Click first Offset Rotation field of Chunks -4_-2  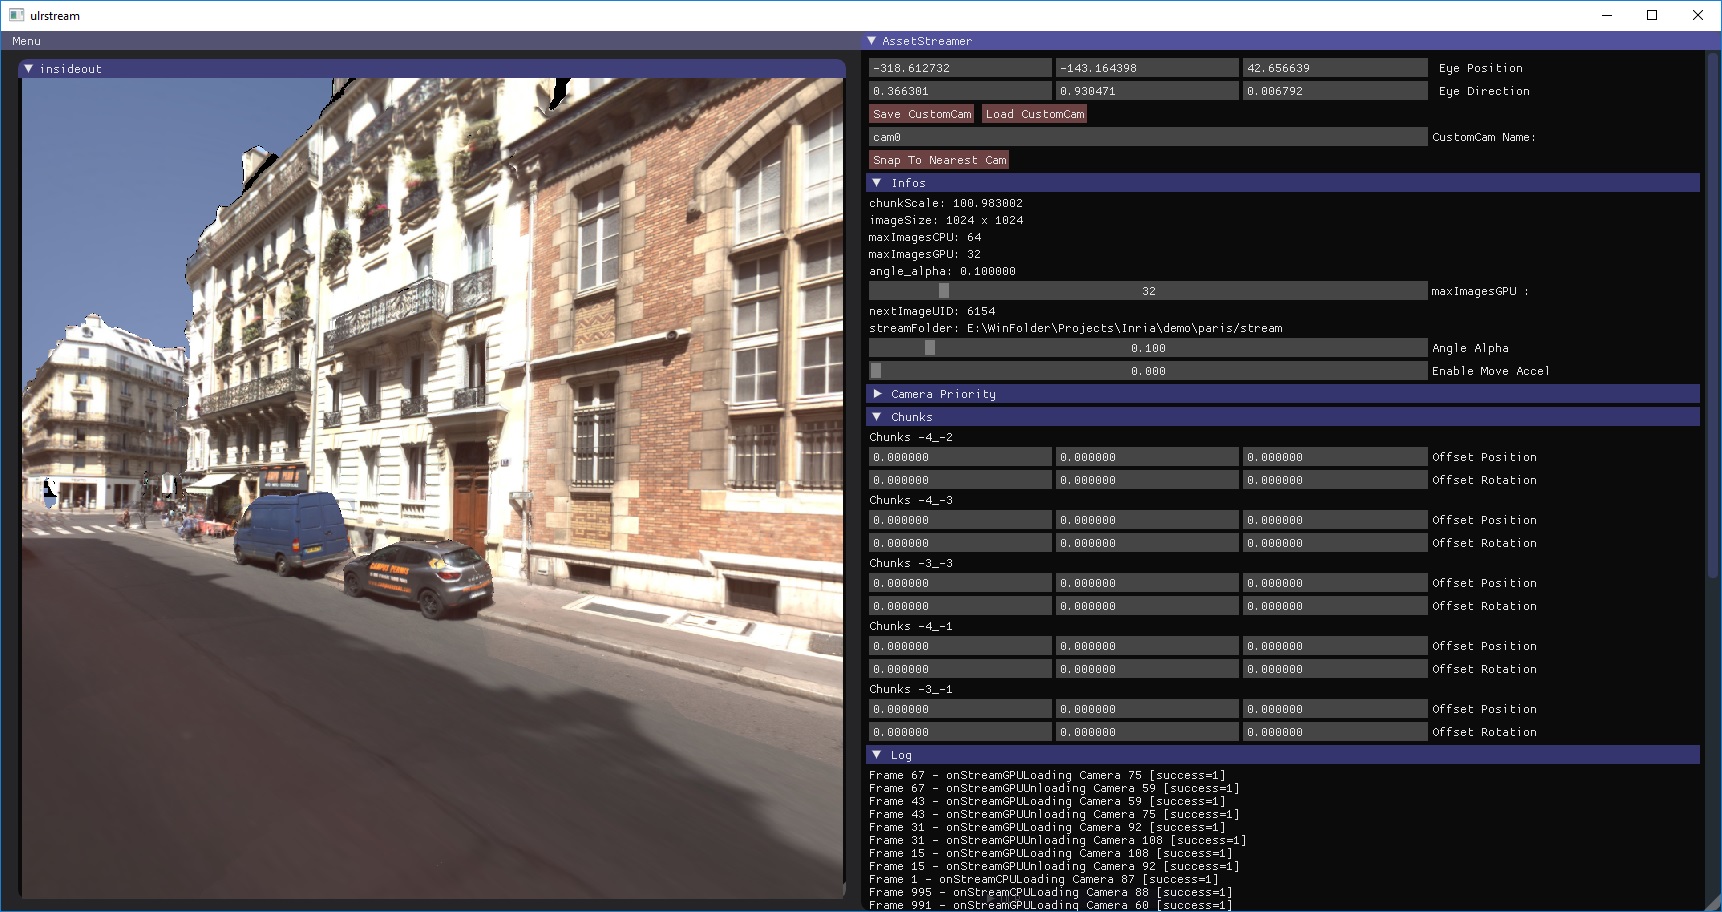point(960,480)
